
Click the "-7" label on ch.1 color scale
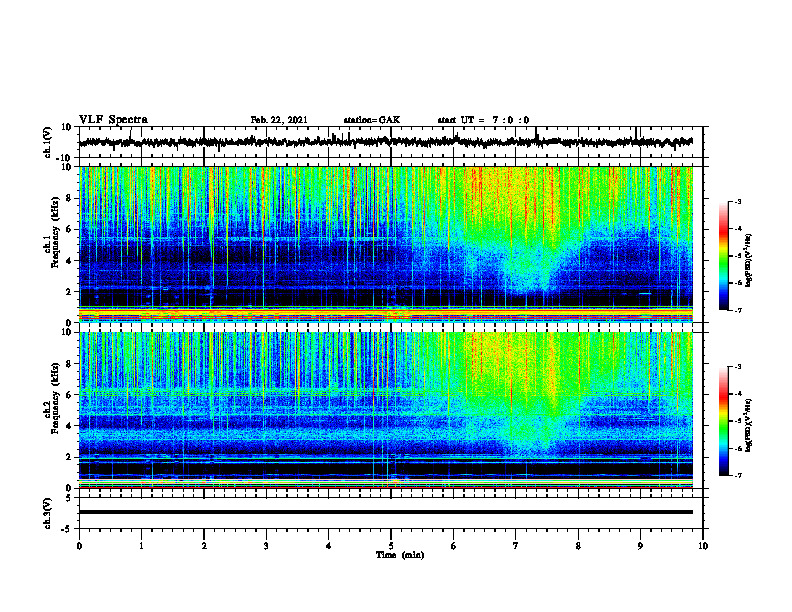(x=738, y=310)
